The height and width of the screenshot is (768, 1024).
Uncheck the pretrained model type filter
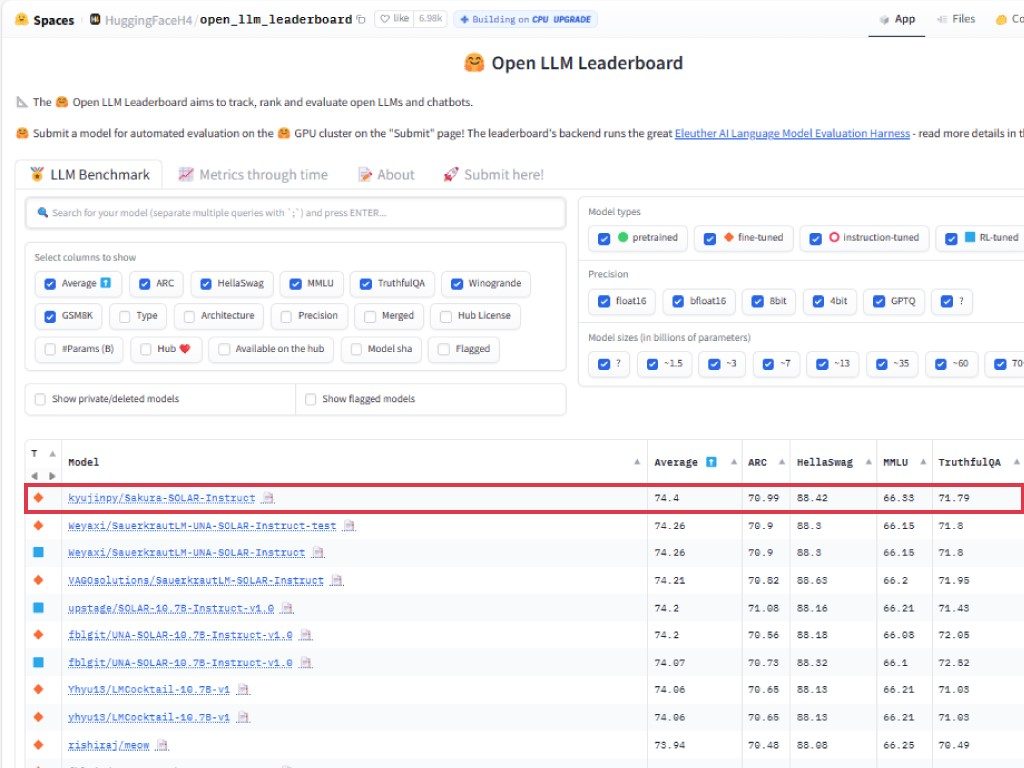point(603,239)
